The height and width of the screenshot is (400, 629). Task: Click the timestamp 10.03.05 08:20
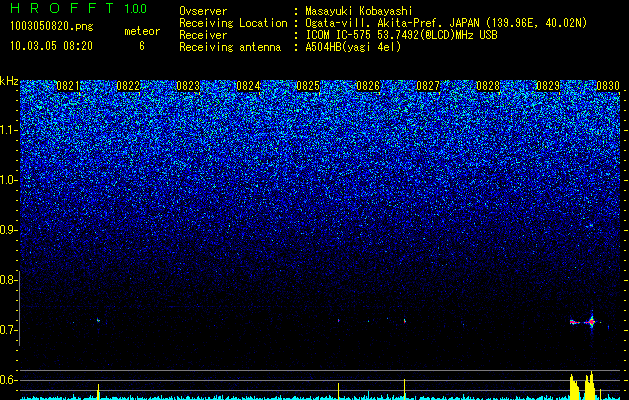pos(51,46)
